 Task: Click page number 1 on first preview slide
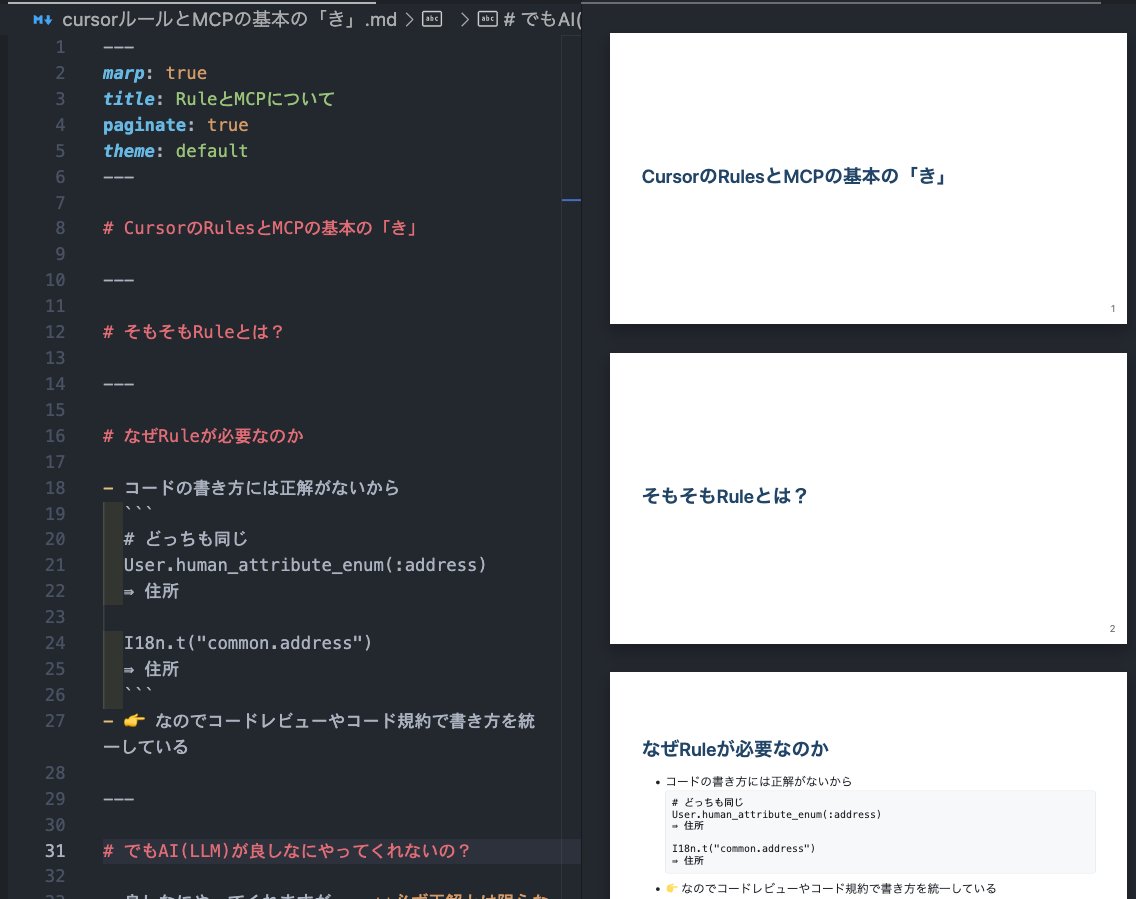coord(1113,309)
